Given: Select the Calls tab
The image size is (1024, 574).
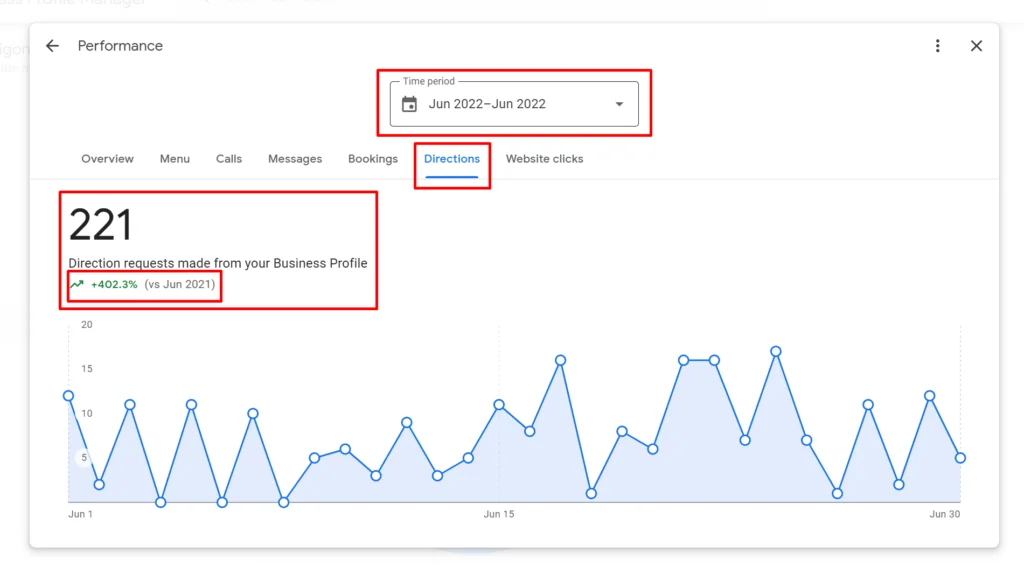Looking at the screenshot, I should [x=229, y=159].
